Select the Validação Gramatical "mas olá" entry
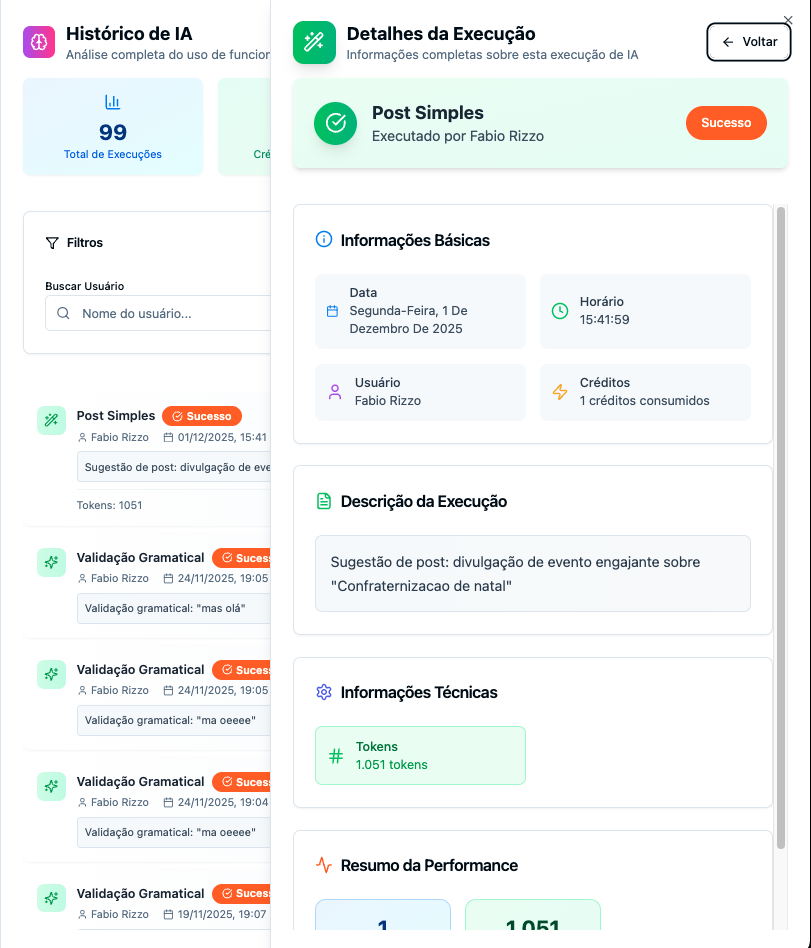Viewport: 811px width, 948px height. (x=140, y=558)
